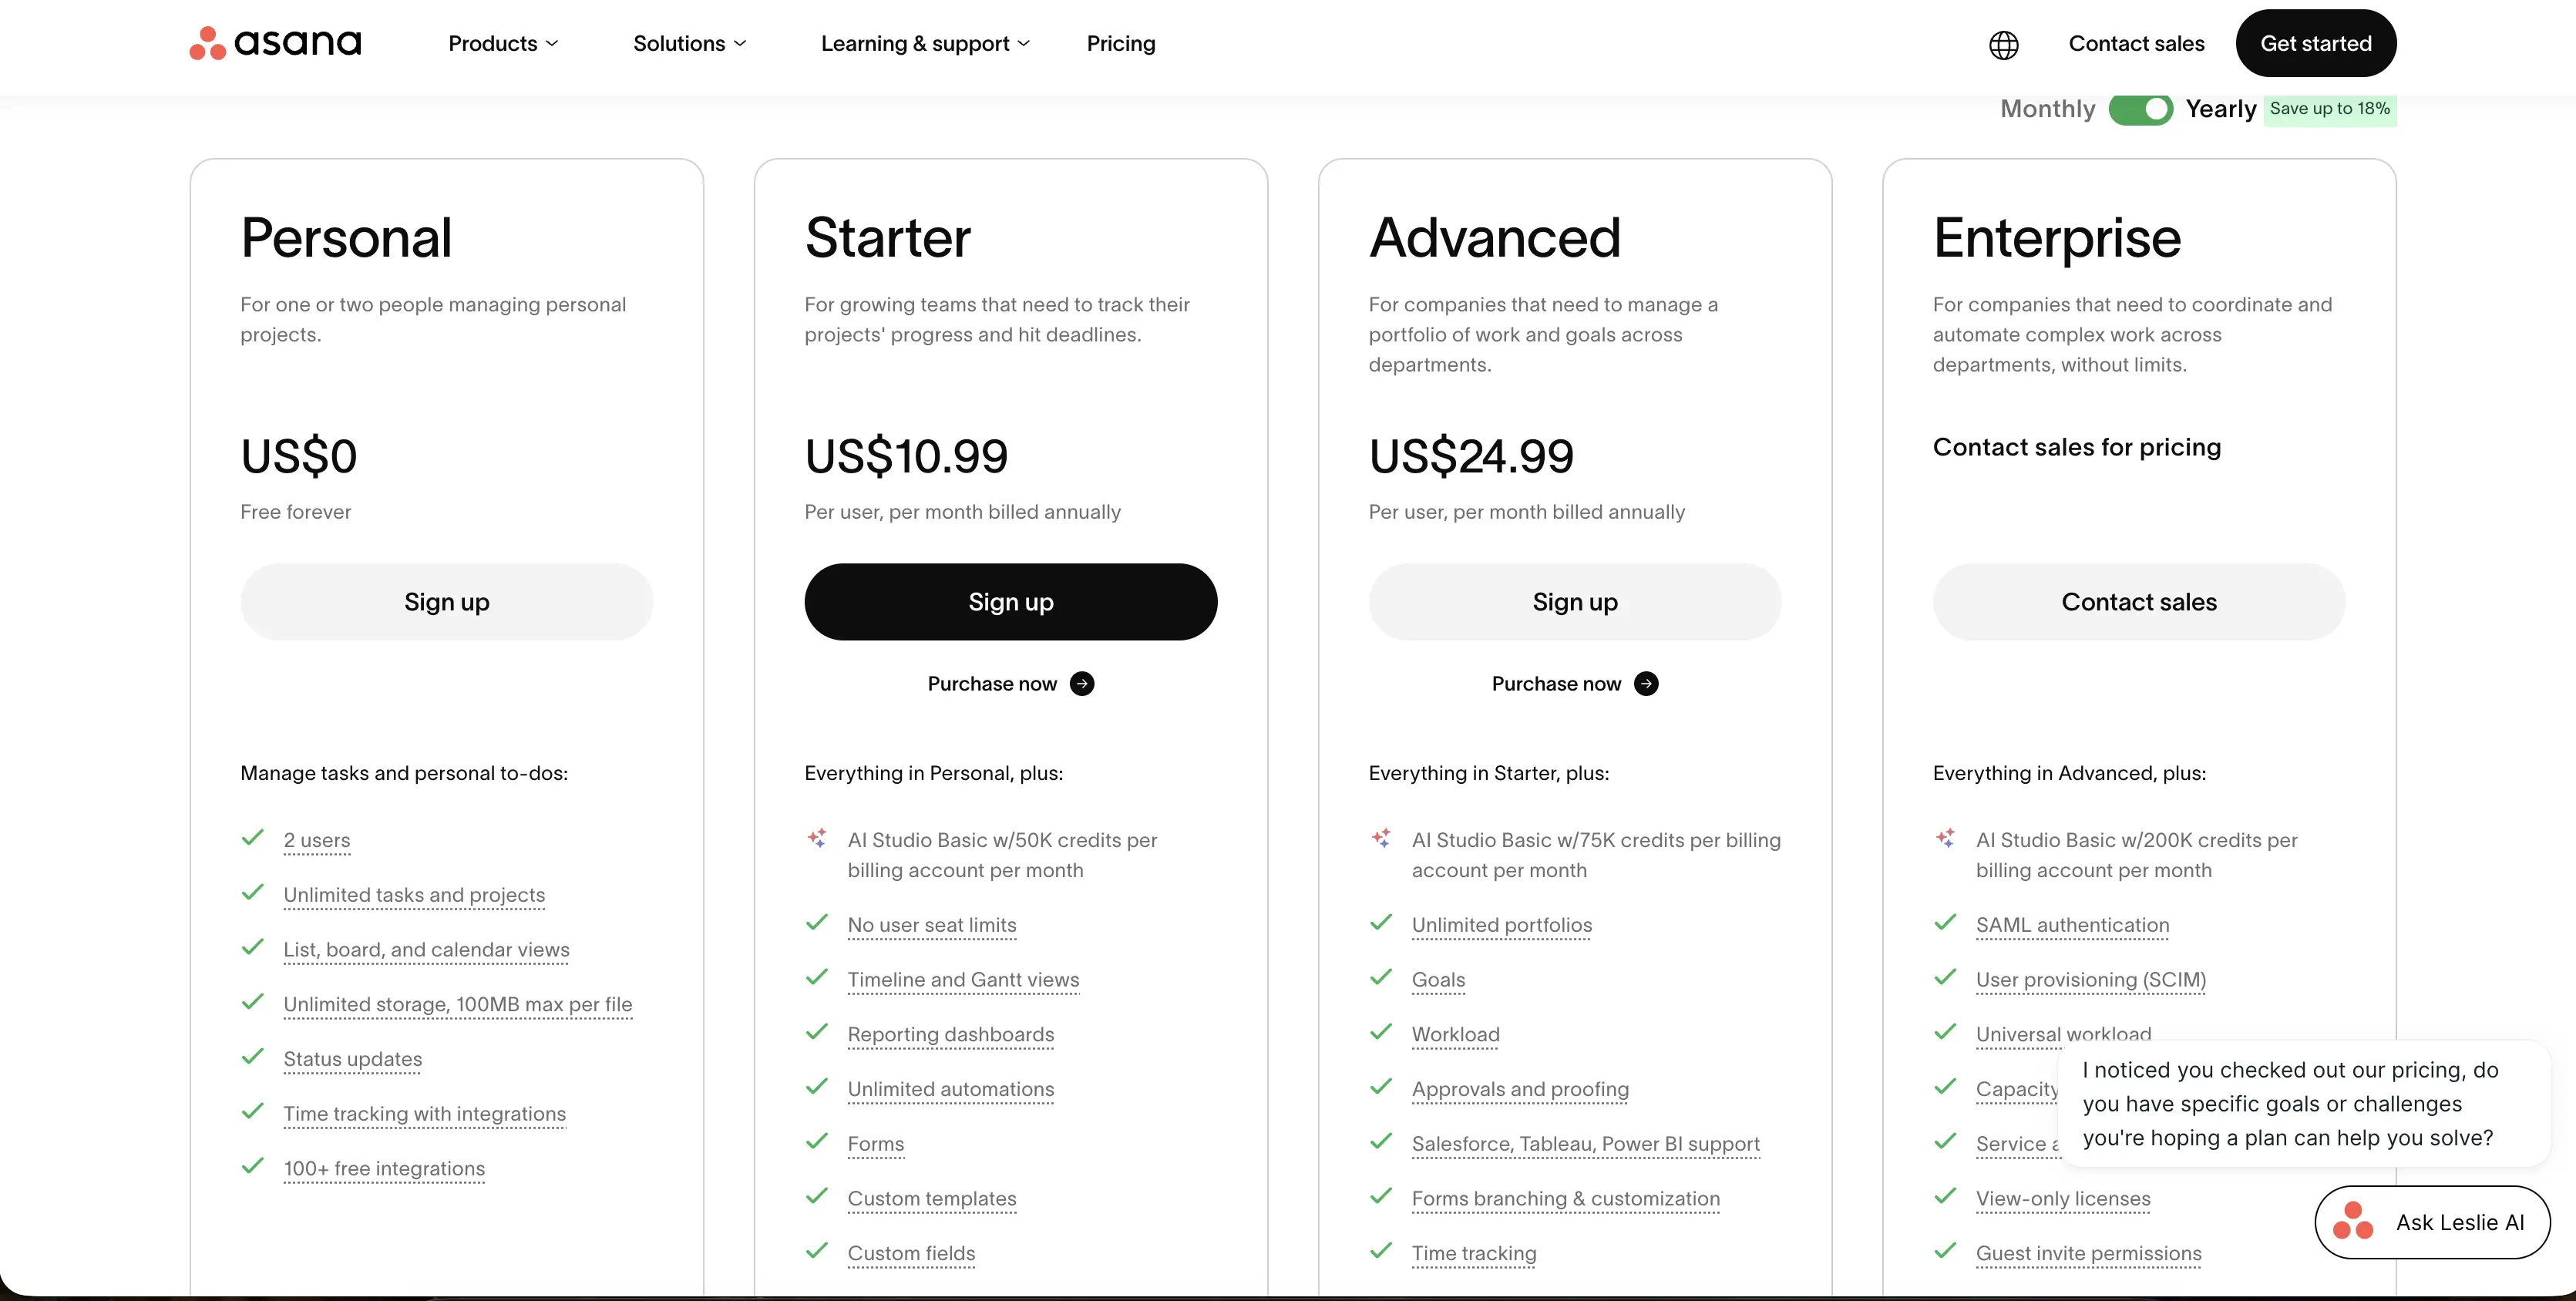Click the Enterprise AI Studio sparkle icon

click(1945, 838)
